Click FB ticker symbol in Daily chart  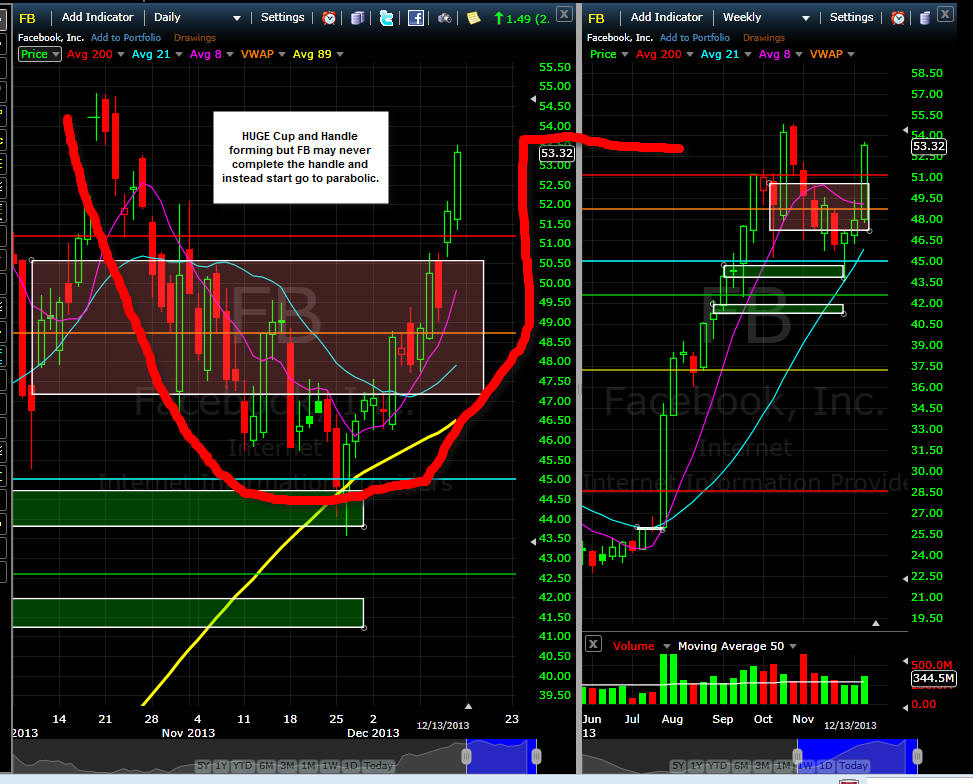(x=27, y=18)
